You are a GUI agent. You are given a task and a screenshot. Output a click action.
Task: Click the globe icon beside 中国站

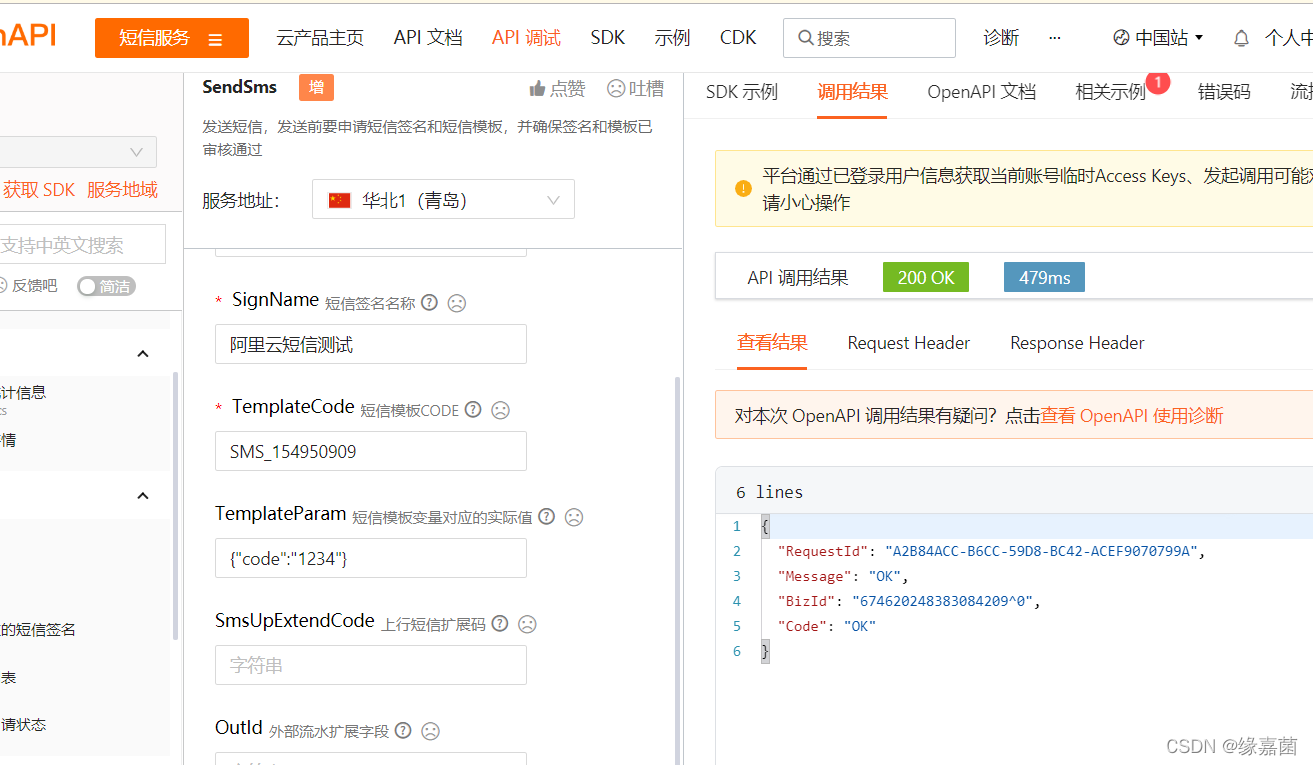(1121, 38)
